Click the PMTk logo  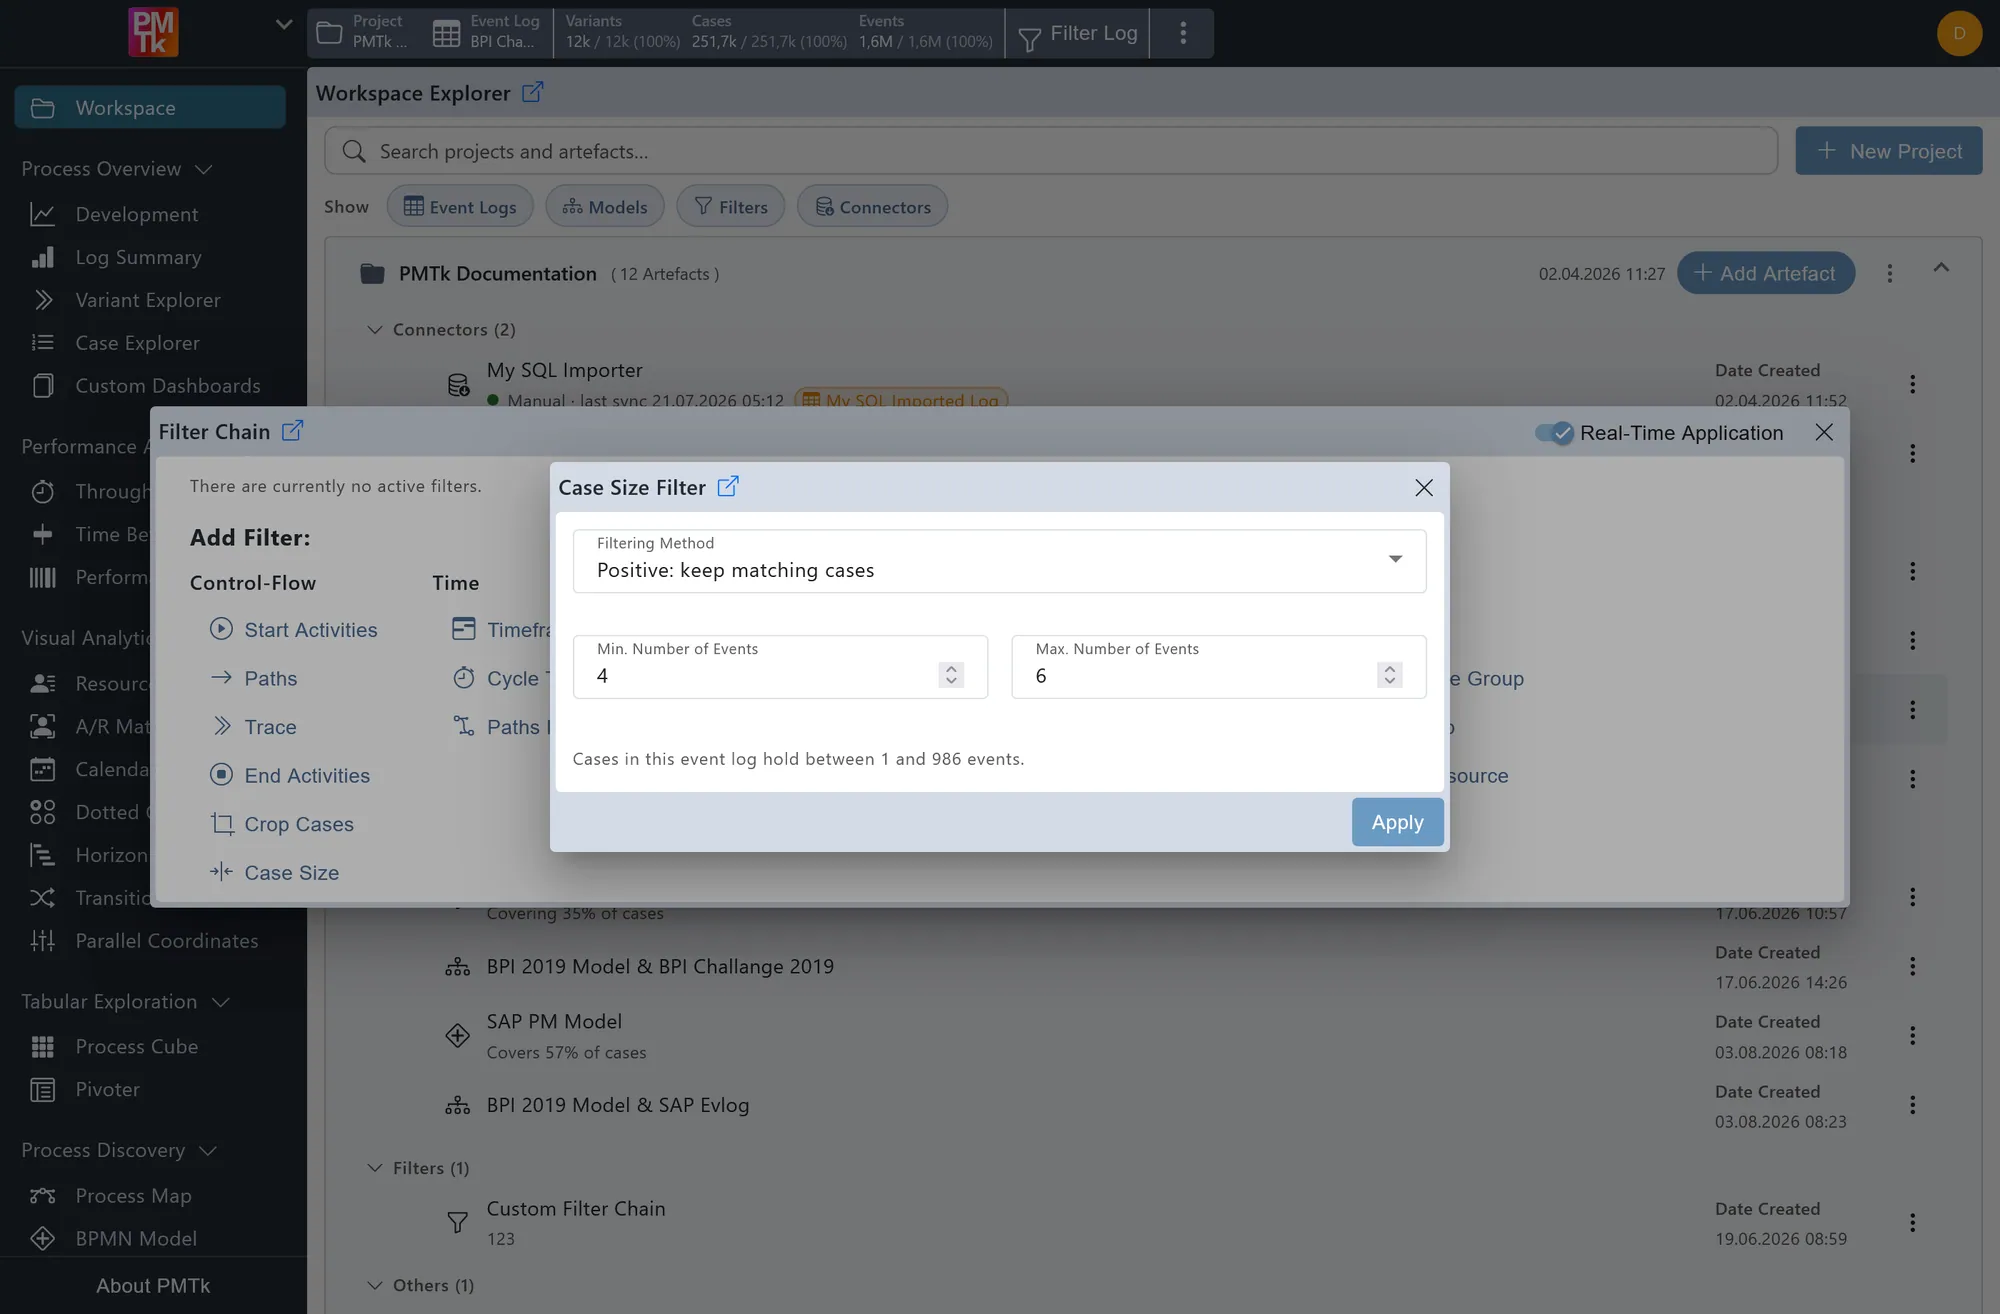click(x=153, y=32)
